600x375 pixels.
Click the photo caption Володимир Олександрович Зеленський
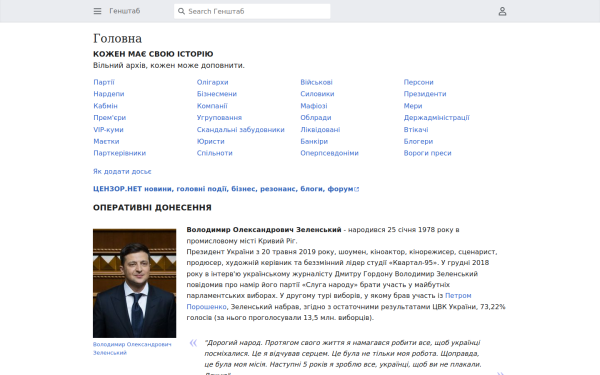tap(132, 348)
